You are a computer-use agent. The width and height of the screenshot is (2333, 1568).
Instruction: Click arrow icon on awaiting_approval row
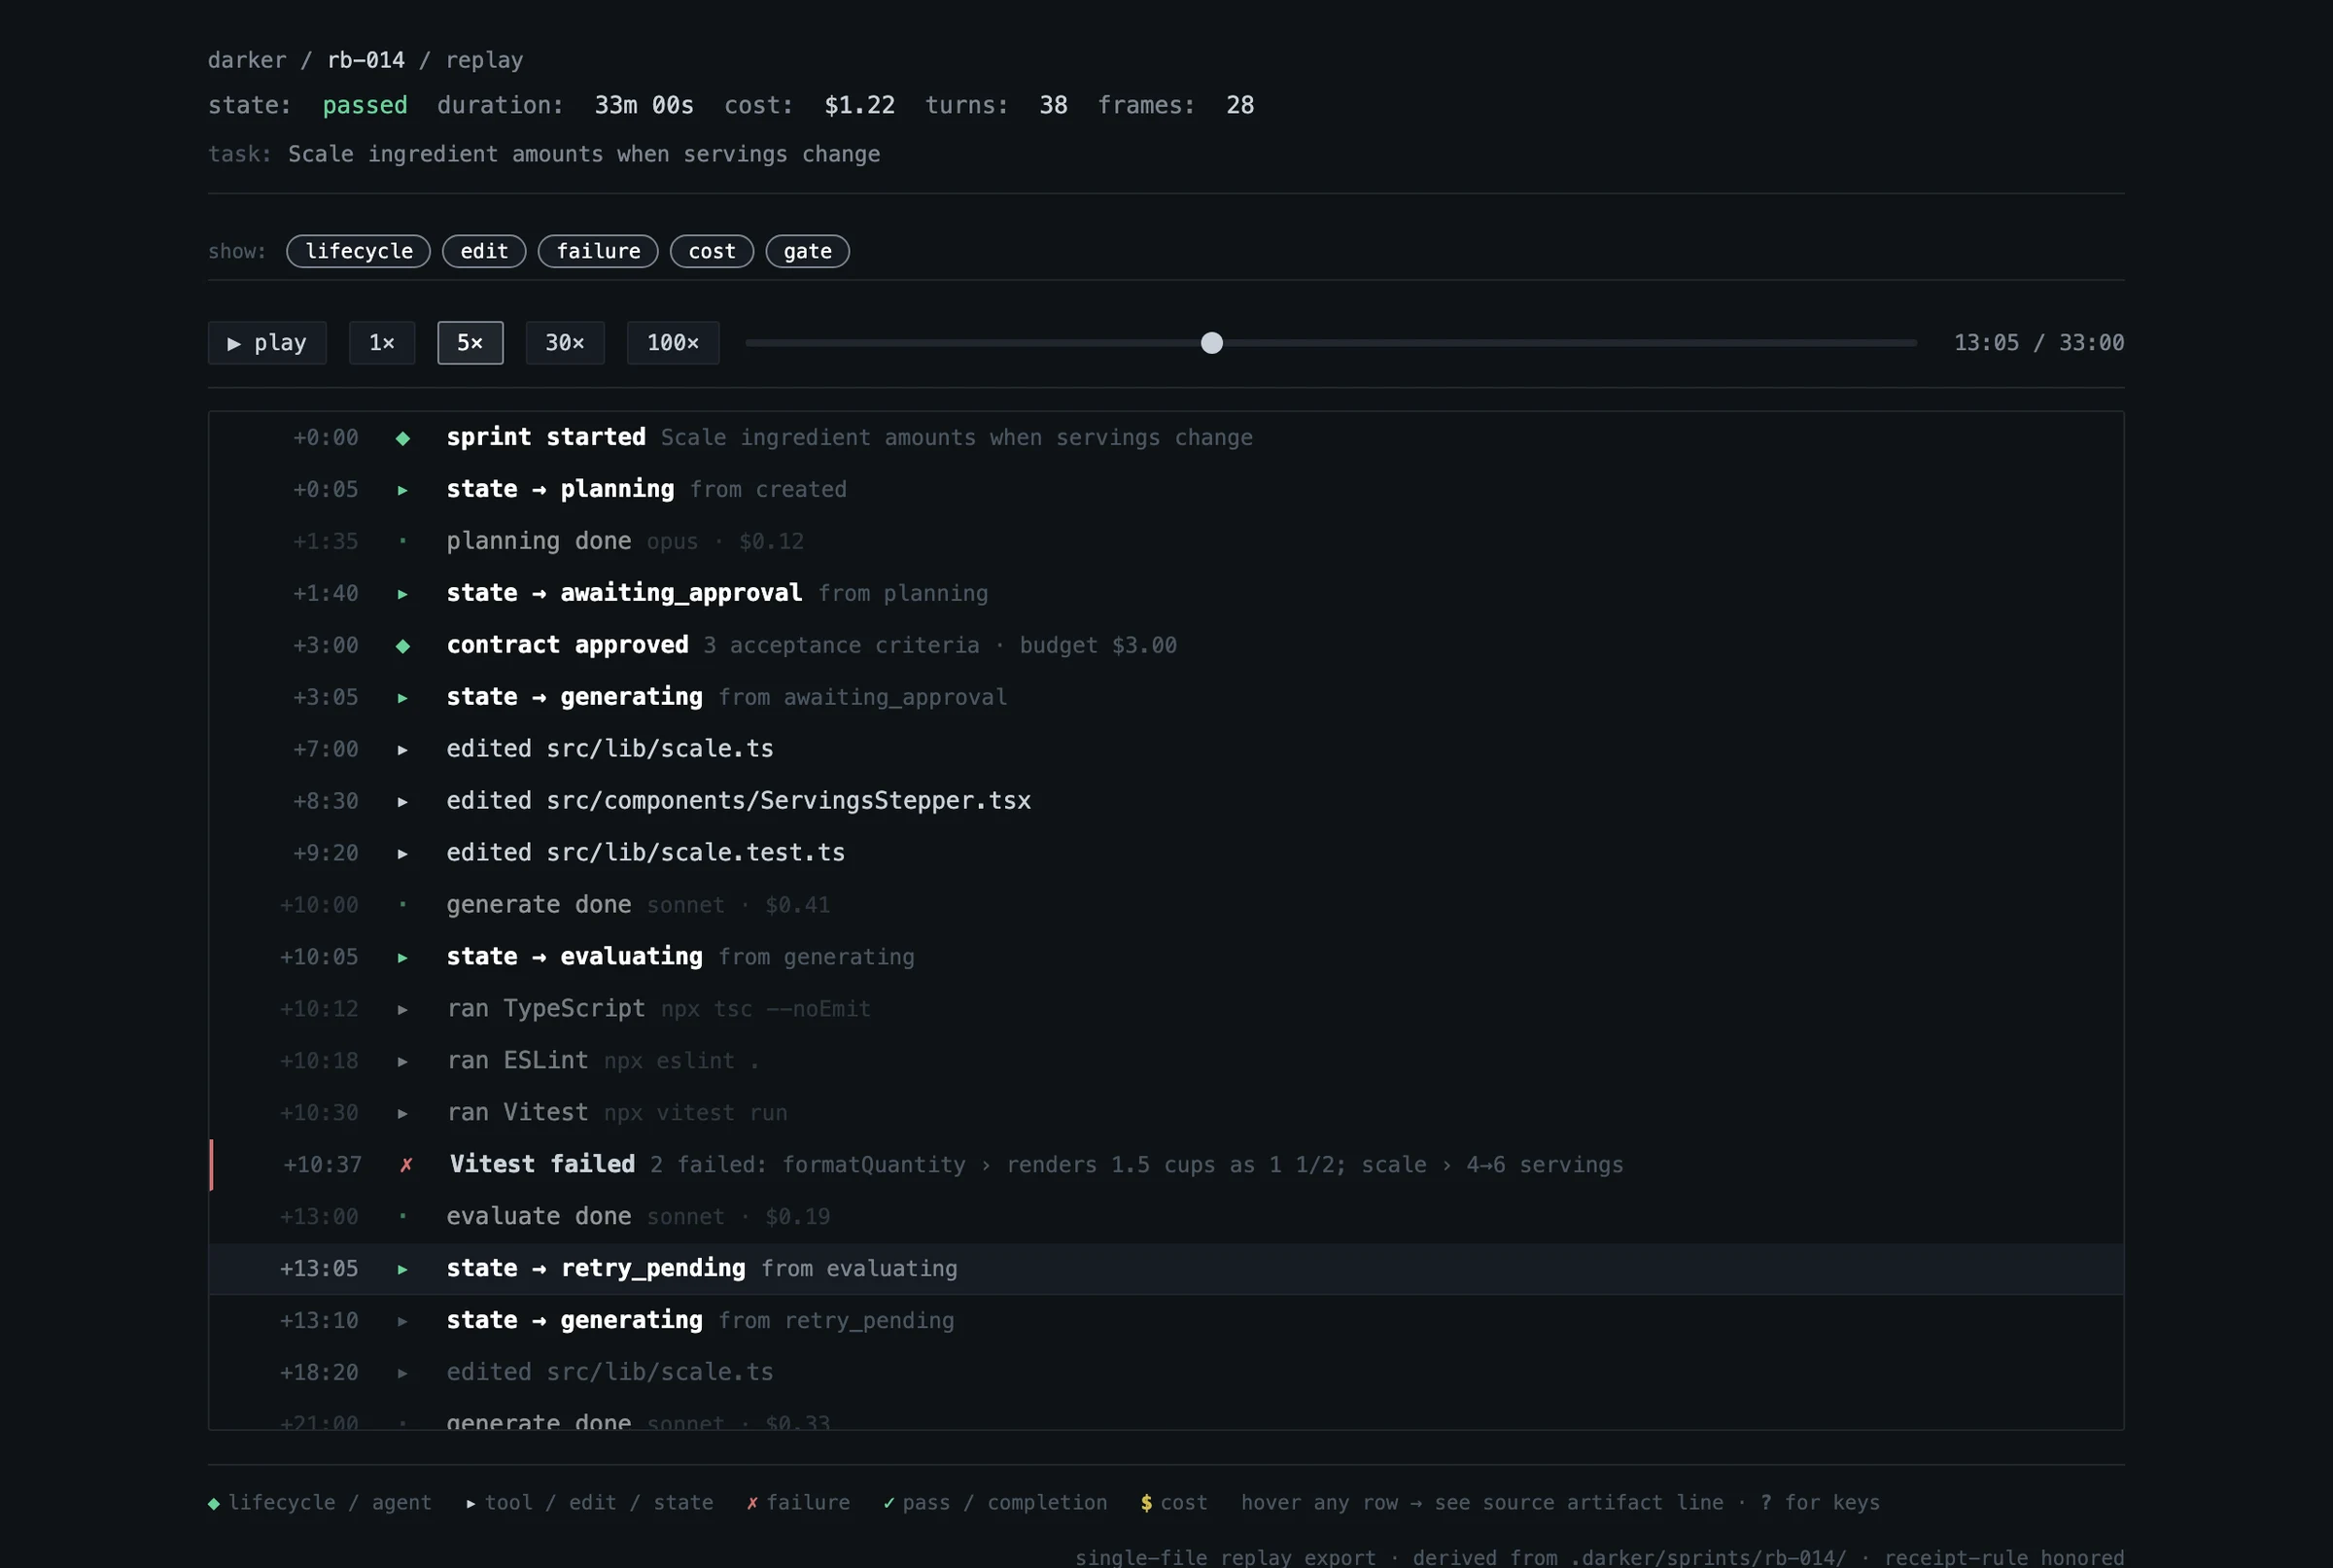click(x=403, y=594)
